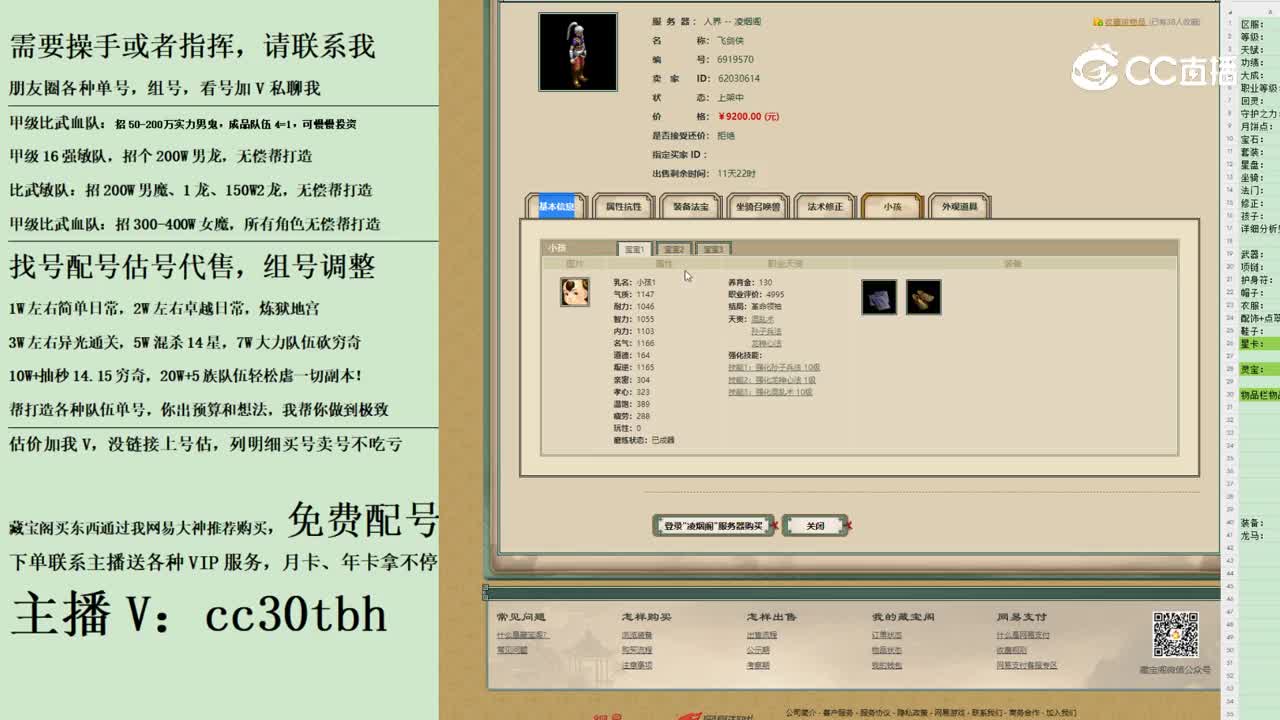
Task: Click the brown shoes equipment icon
Action: pos(923,297)
